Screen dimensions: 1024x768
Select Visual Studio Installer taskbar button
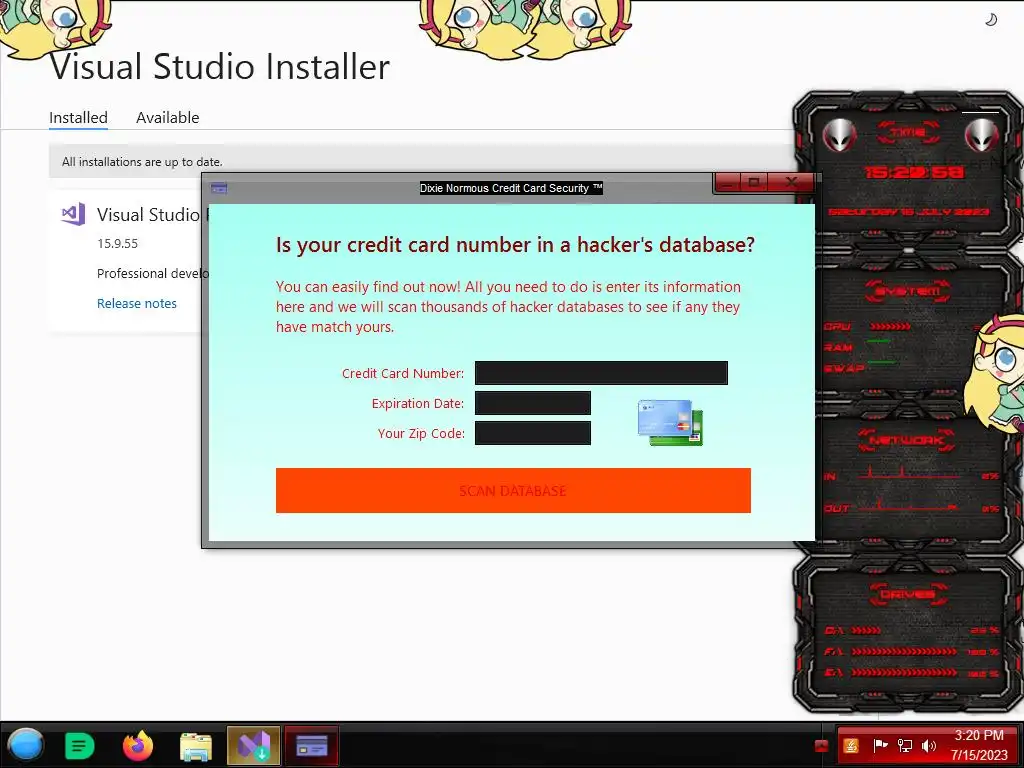tap(254, 745)
